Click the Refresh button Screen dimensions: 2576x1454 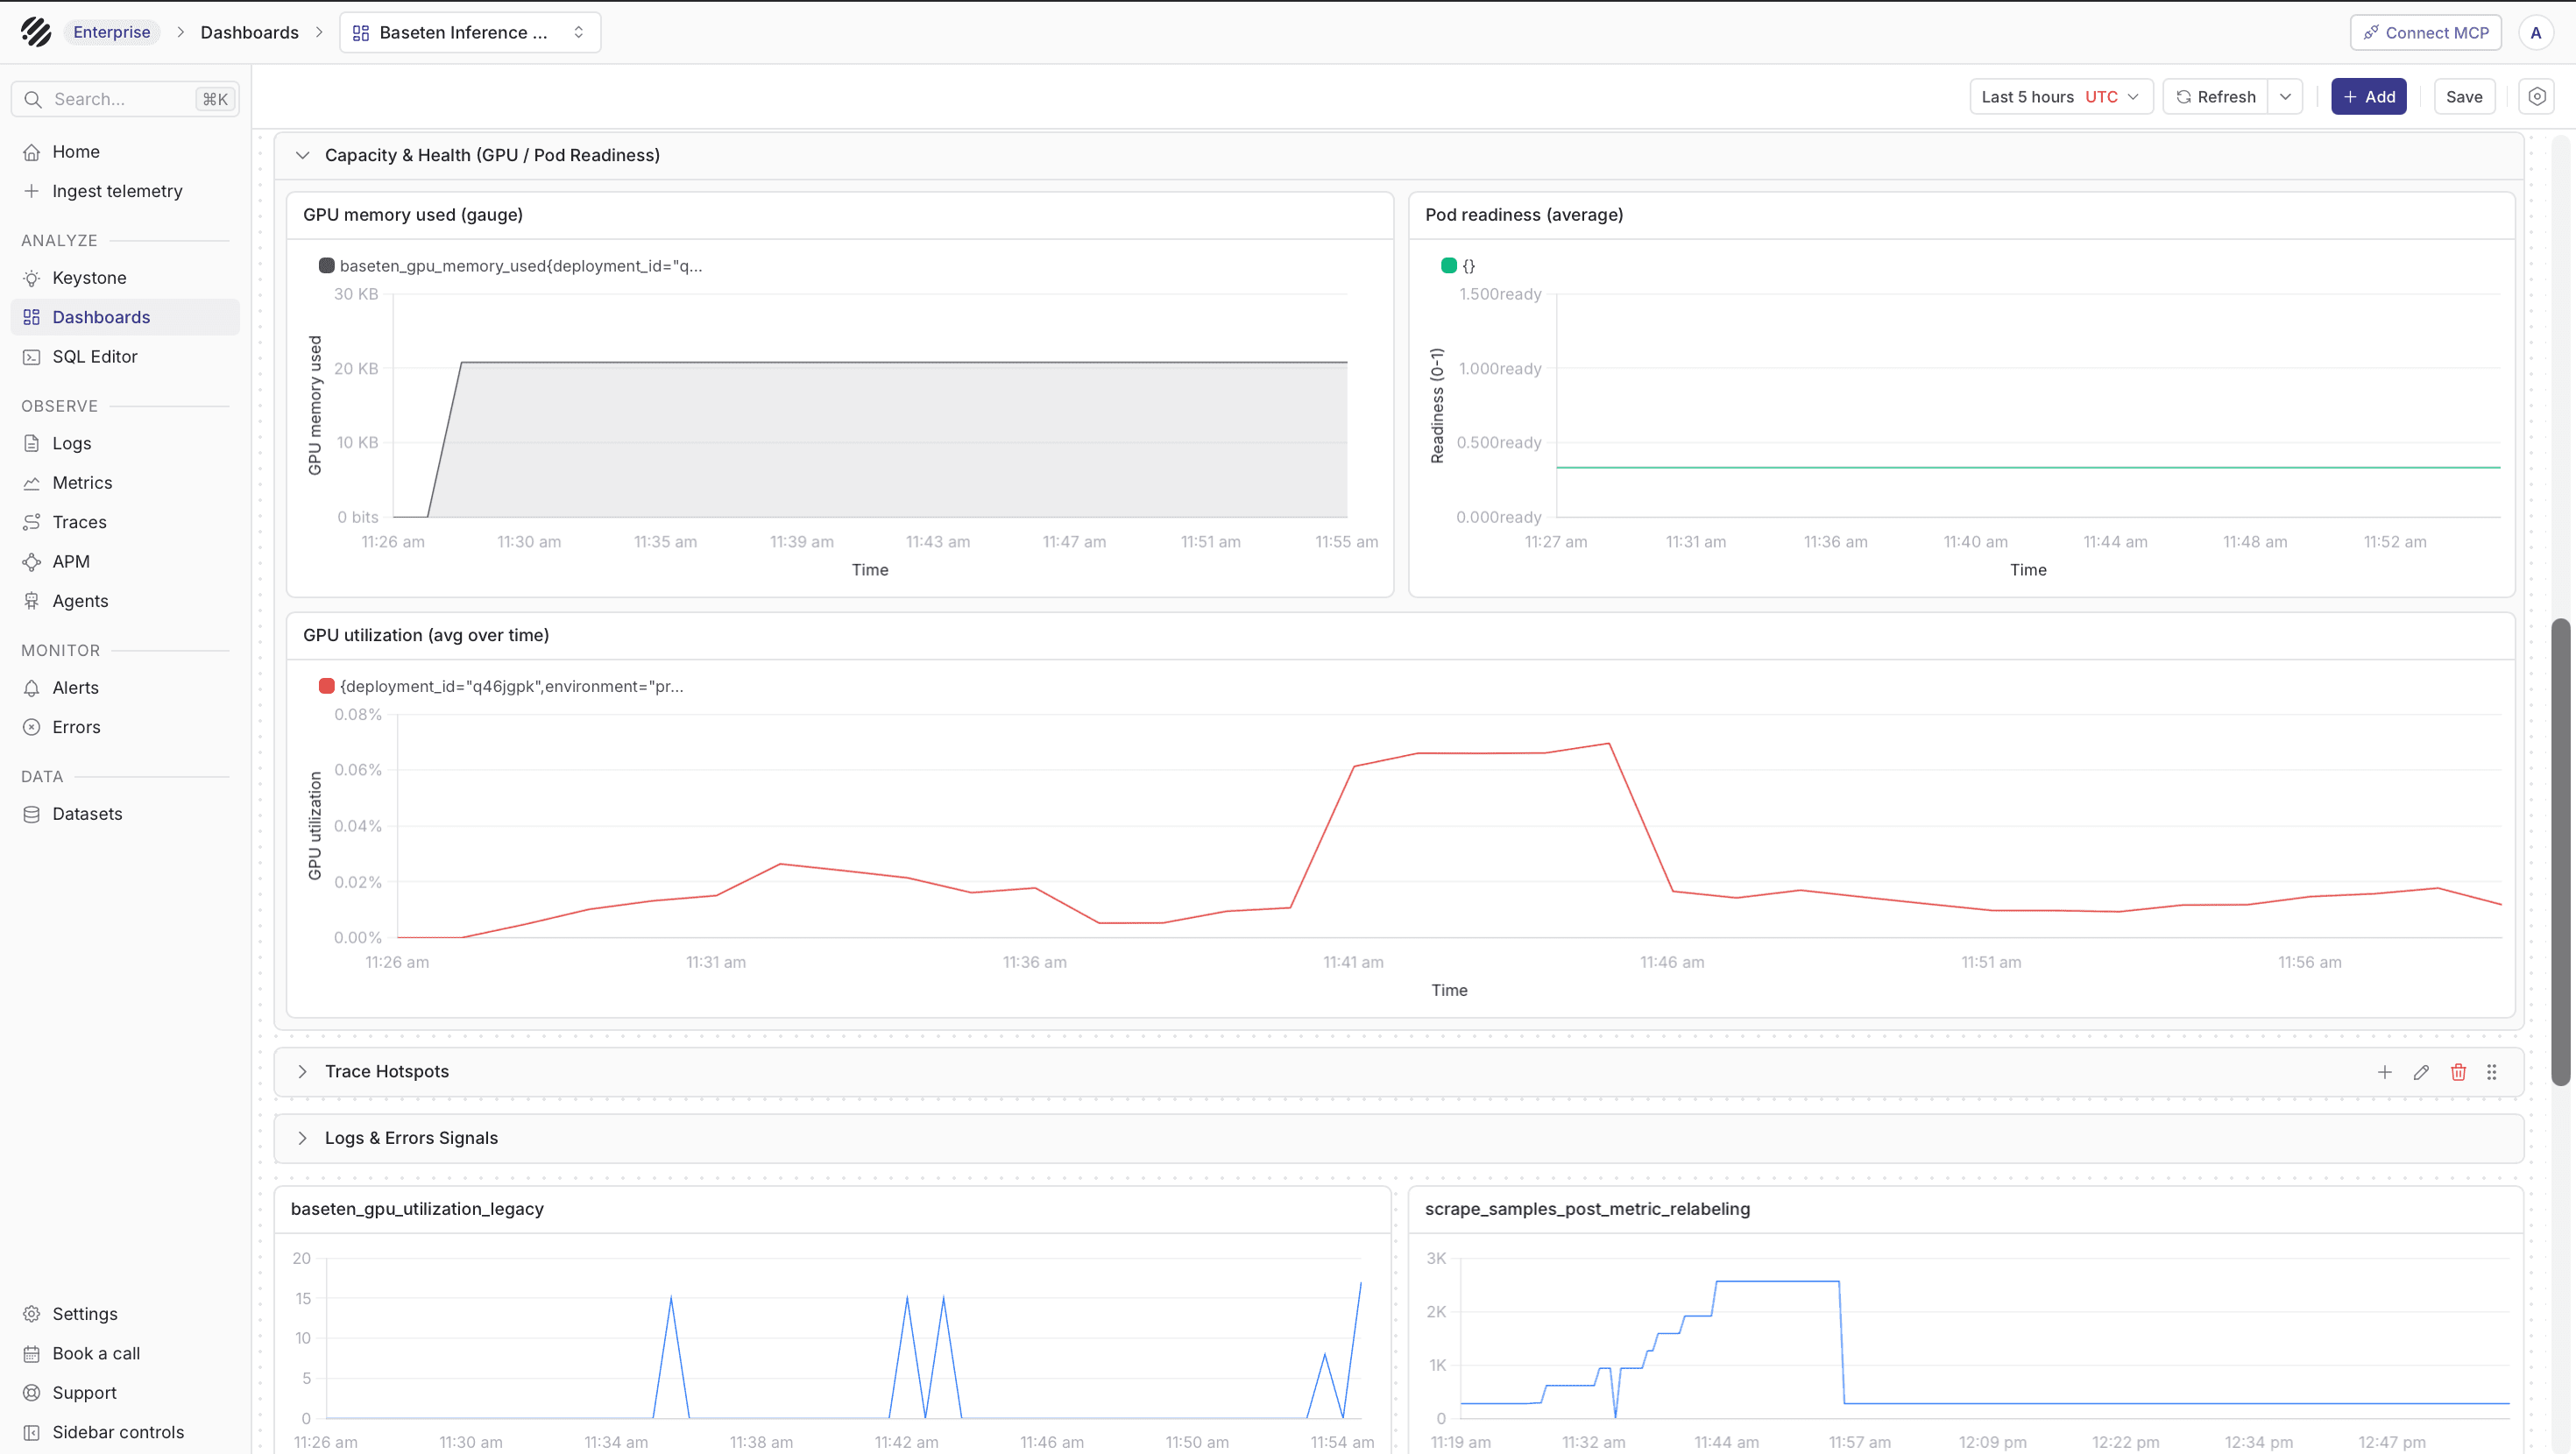2216,97
